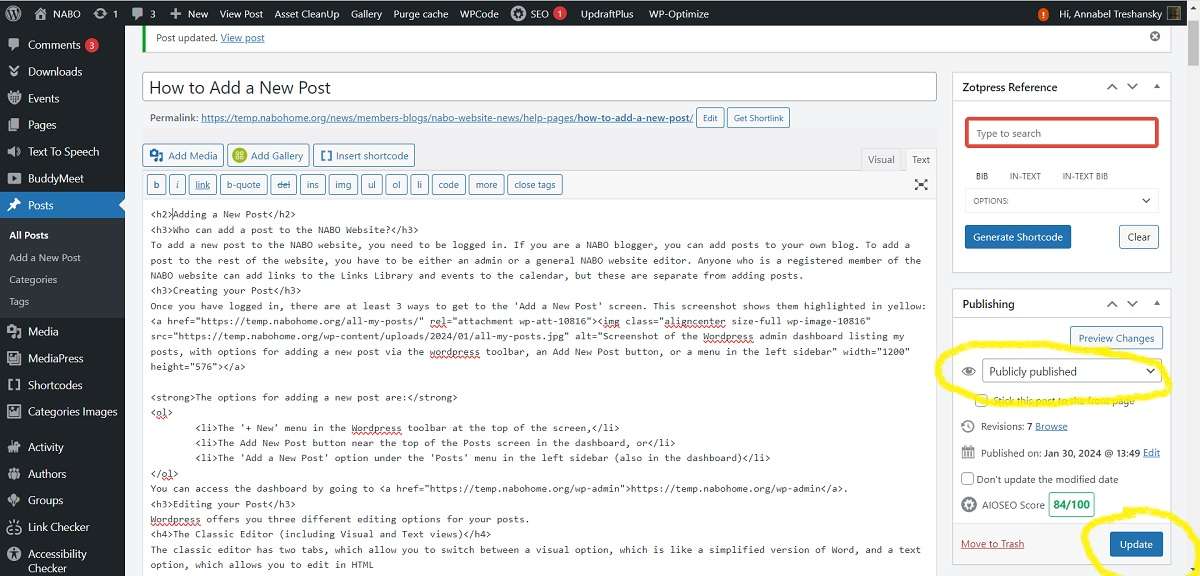This screenshot has height=576, width=1200.
Task: Toggle distraction-free fullscreen editor icon
Action: [921, 185]
